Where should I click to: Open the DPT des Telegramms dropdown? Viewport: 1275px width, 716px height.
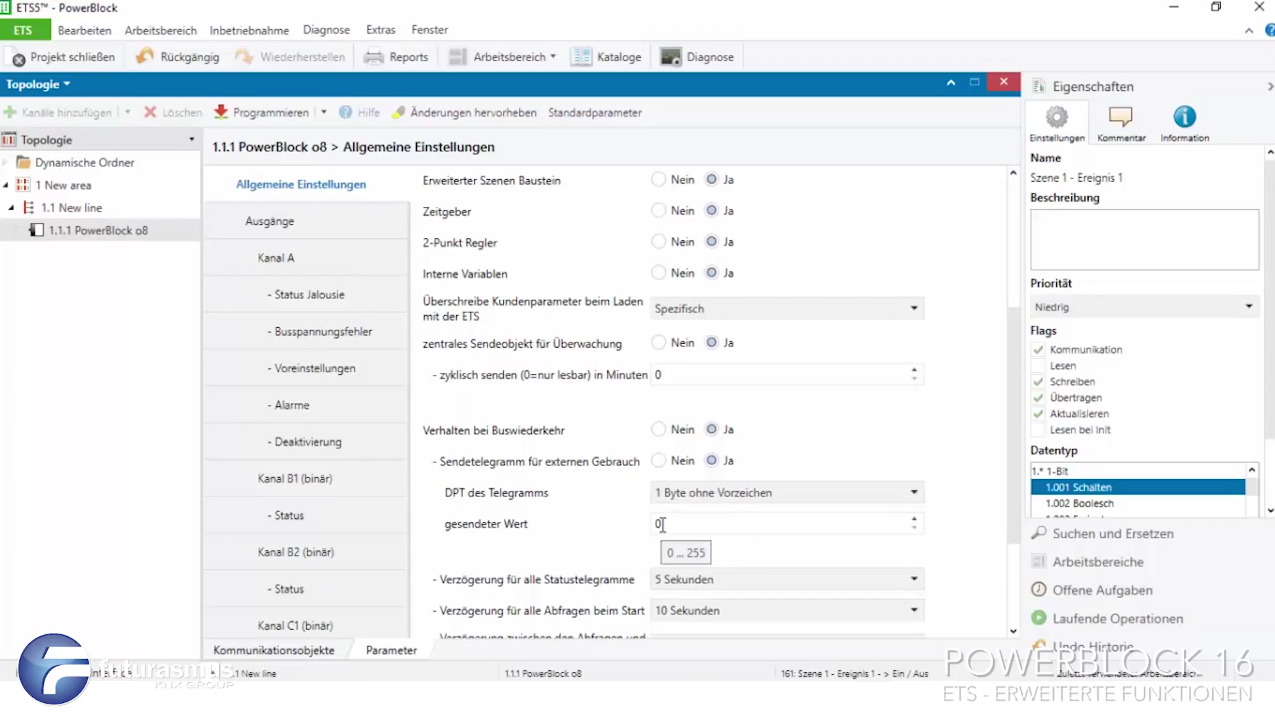pos(786,493)
